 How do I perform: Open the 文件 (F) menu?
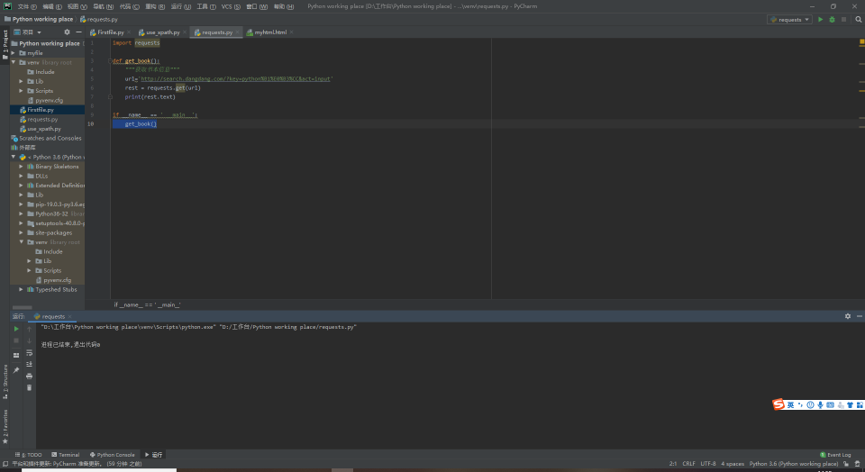point(27,7)
